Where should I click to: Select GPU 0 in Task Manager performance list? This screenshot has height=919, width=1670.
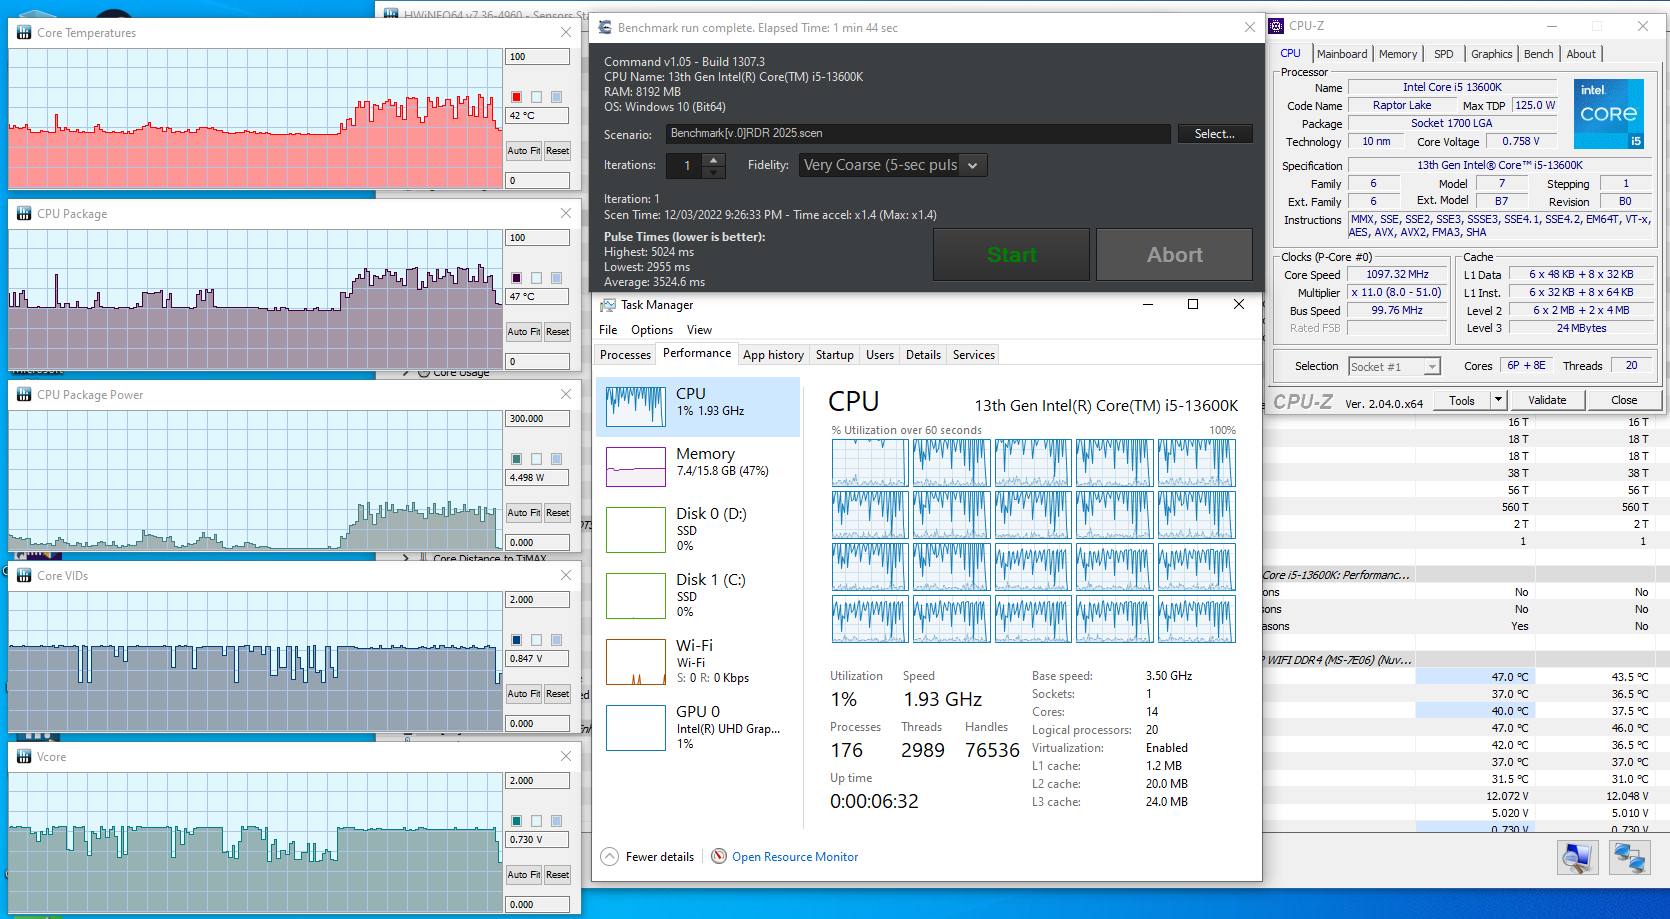coord(698,727)
